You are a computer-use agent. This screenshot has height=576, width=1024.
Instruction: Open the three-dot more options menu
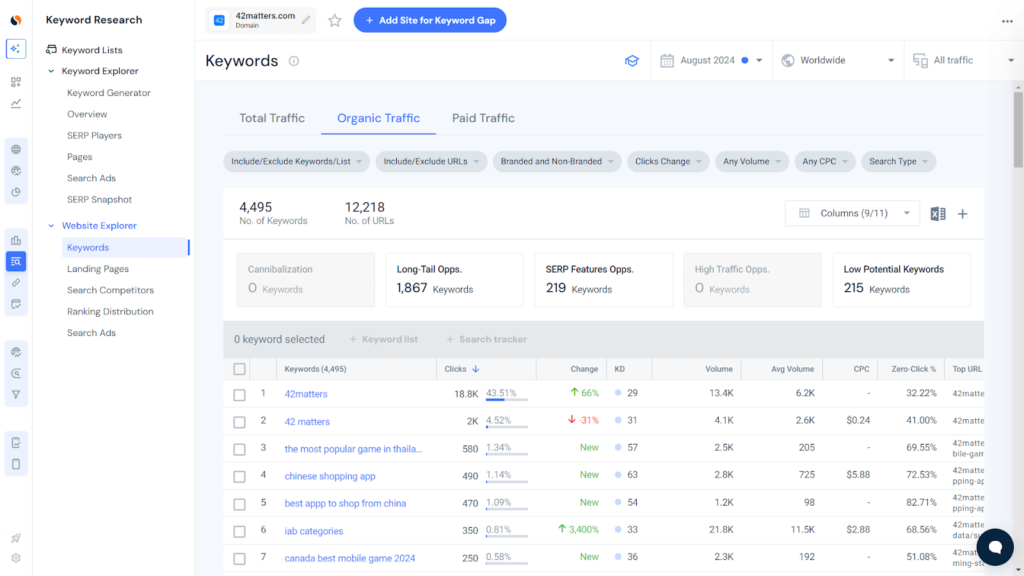[x=1007, y=21]
